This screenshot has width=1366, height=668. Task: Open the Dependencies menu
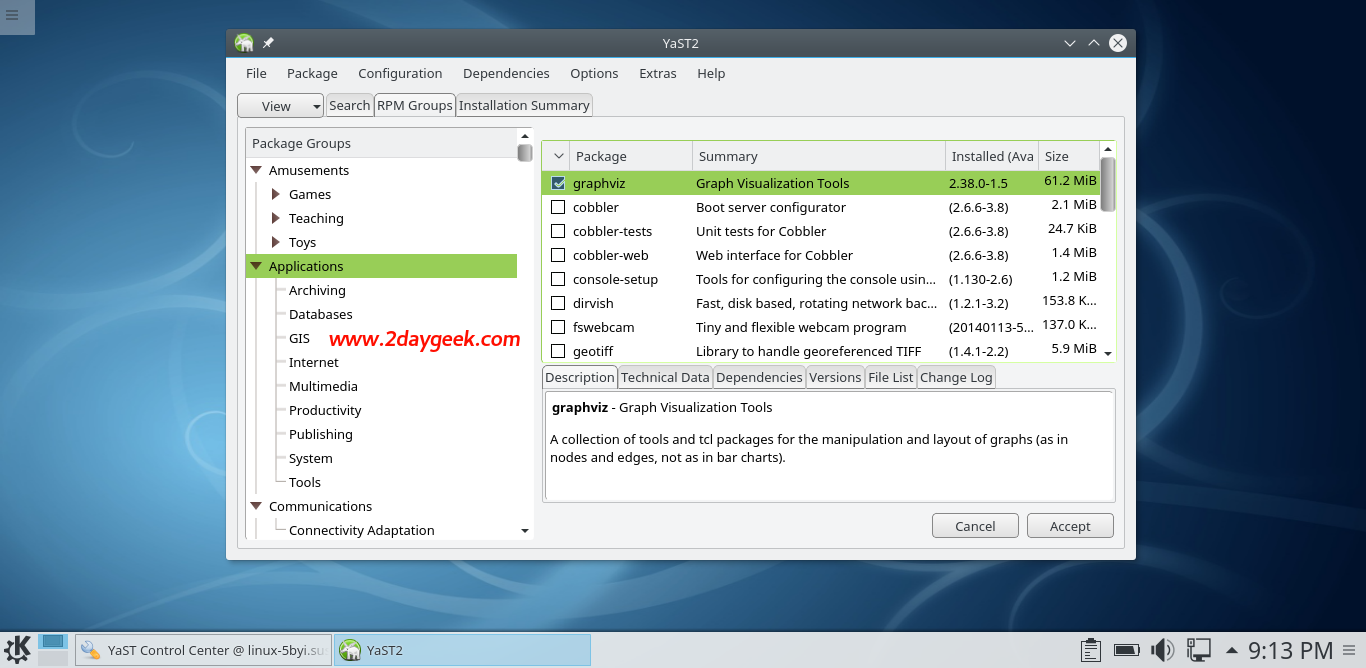coord(506,73)
